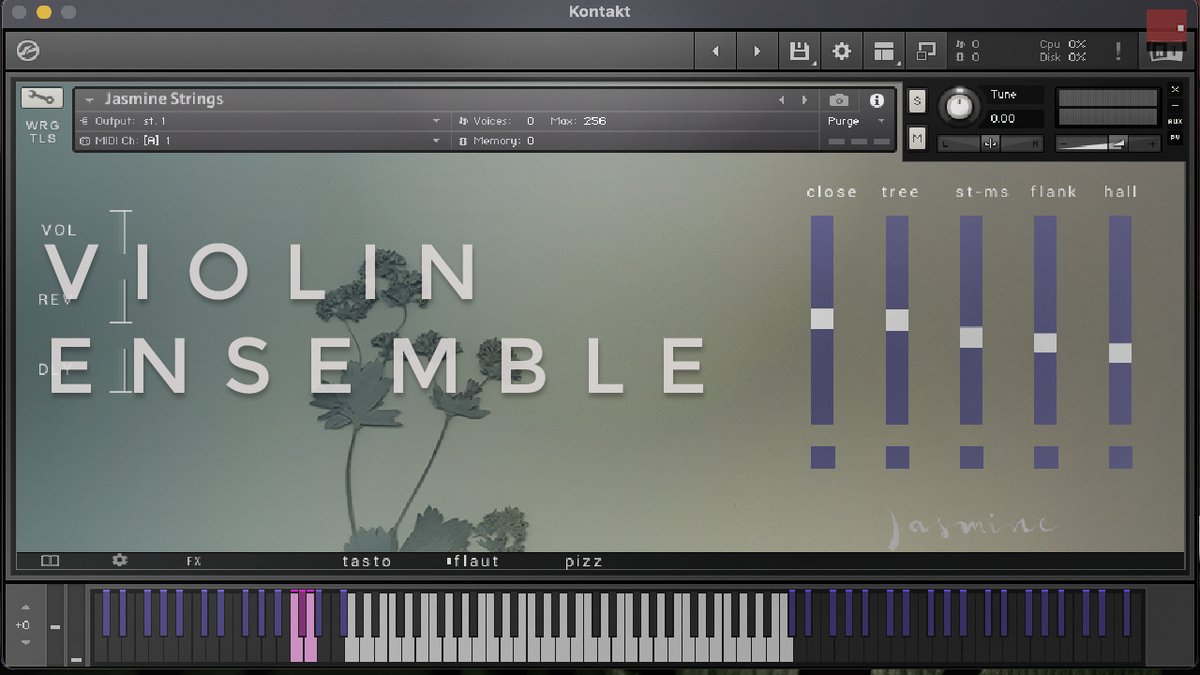Click the Cpu 0% readout
Screen dimensions: 1200x675
pos(1062,44)
